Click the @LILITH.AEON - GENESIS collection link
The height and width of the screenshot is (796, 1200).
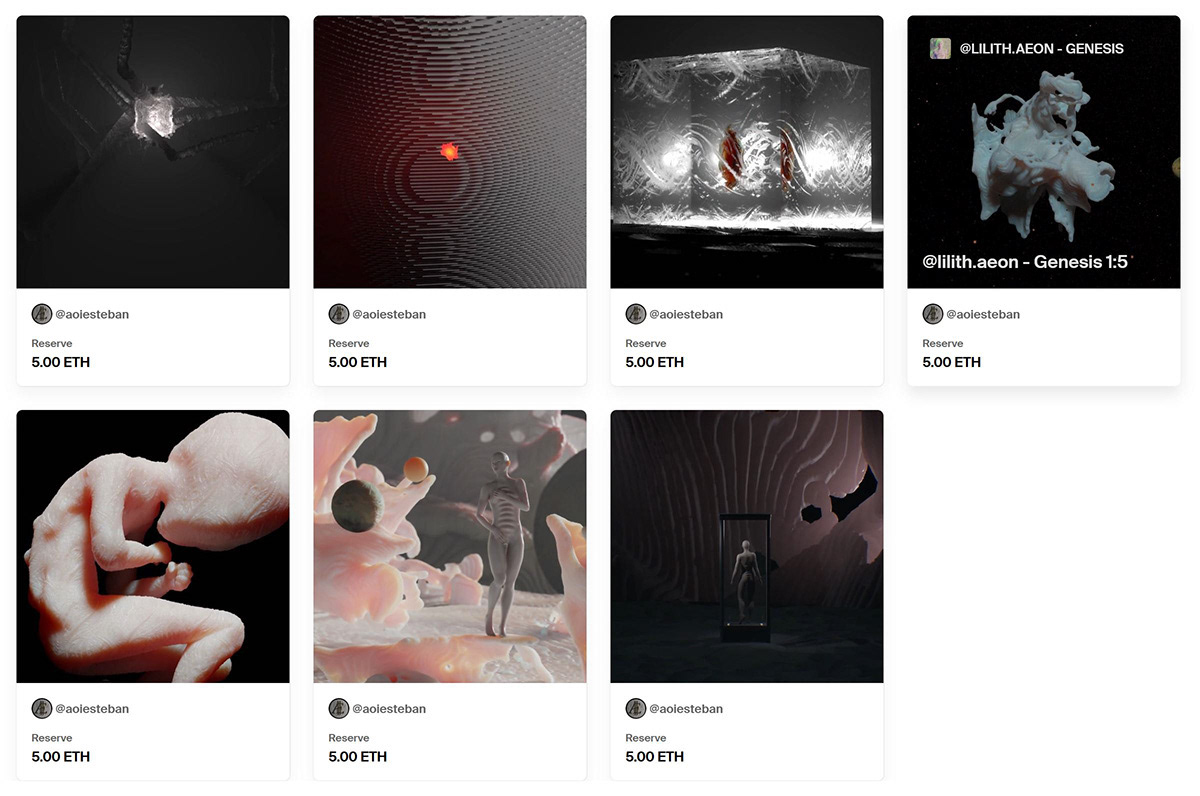point(1041,48)
